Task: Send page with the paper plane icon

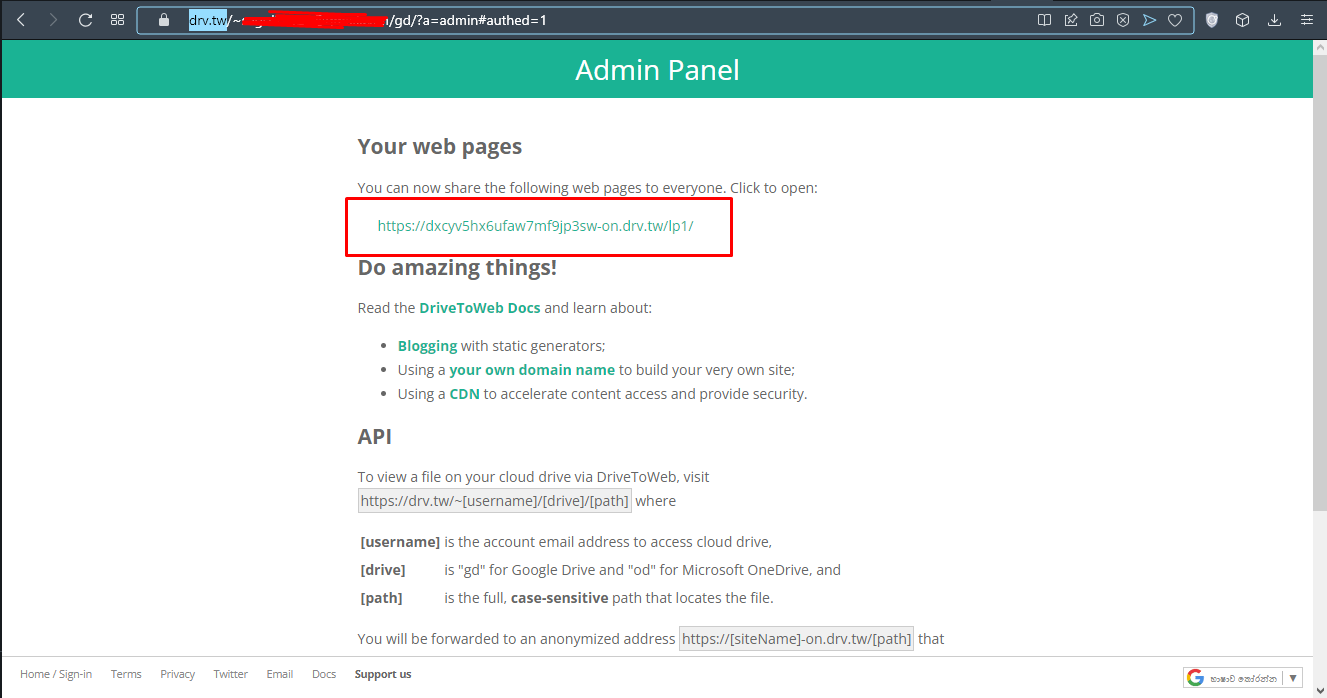Action: 1149,20
